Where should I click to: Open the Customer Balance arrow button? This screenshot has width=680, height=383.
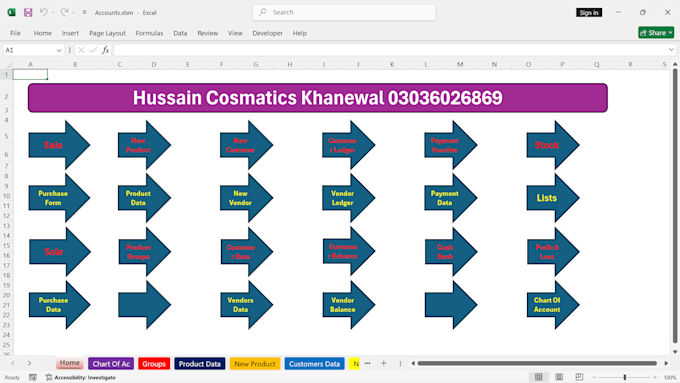349,251
